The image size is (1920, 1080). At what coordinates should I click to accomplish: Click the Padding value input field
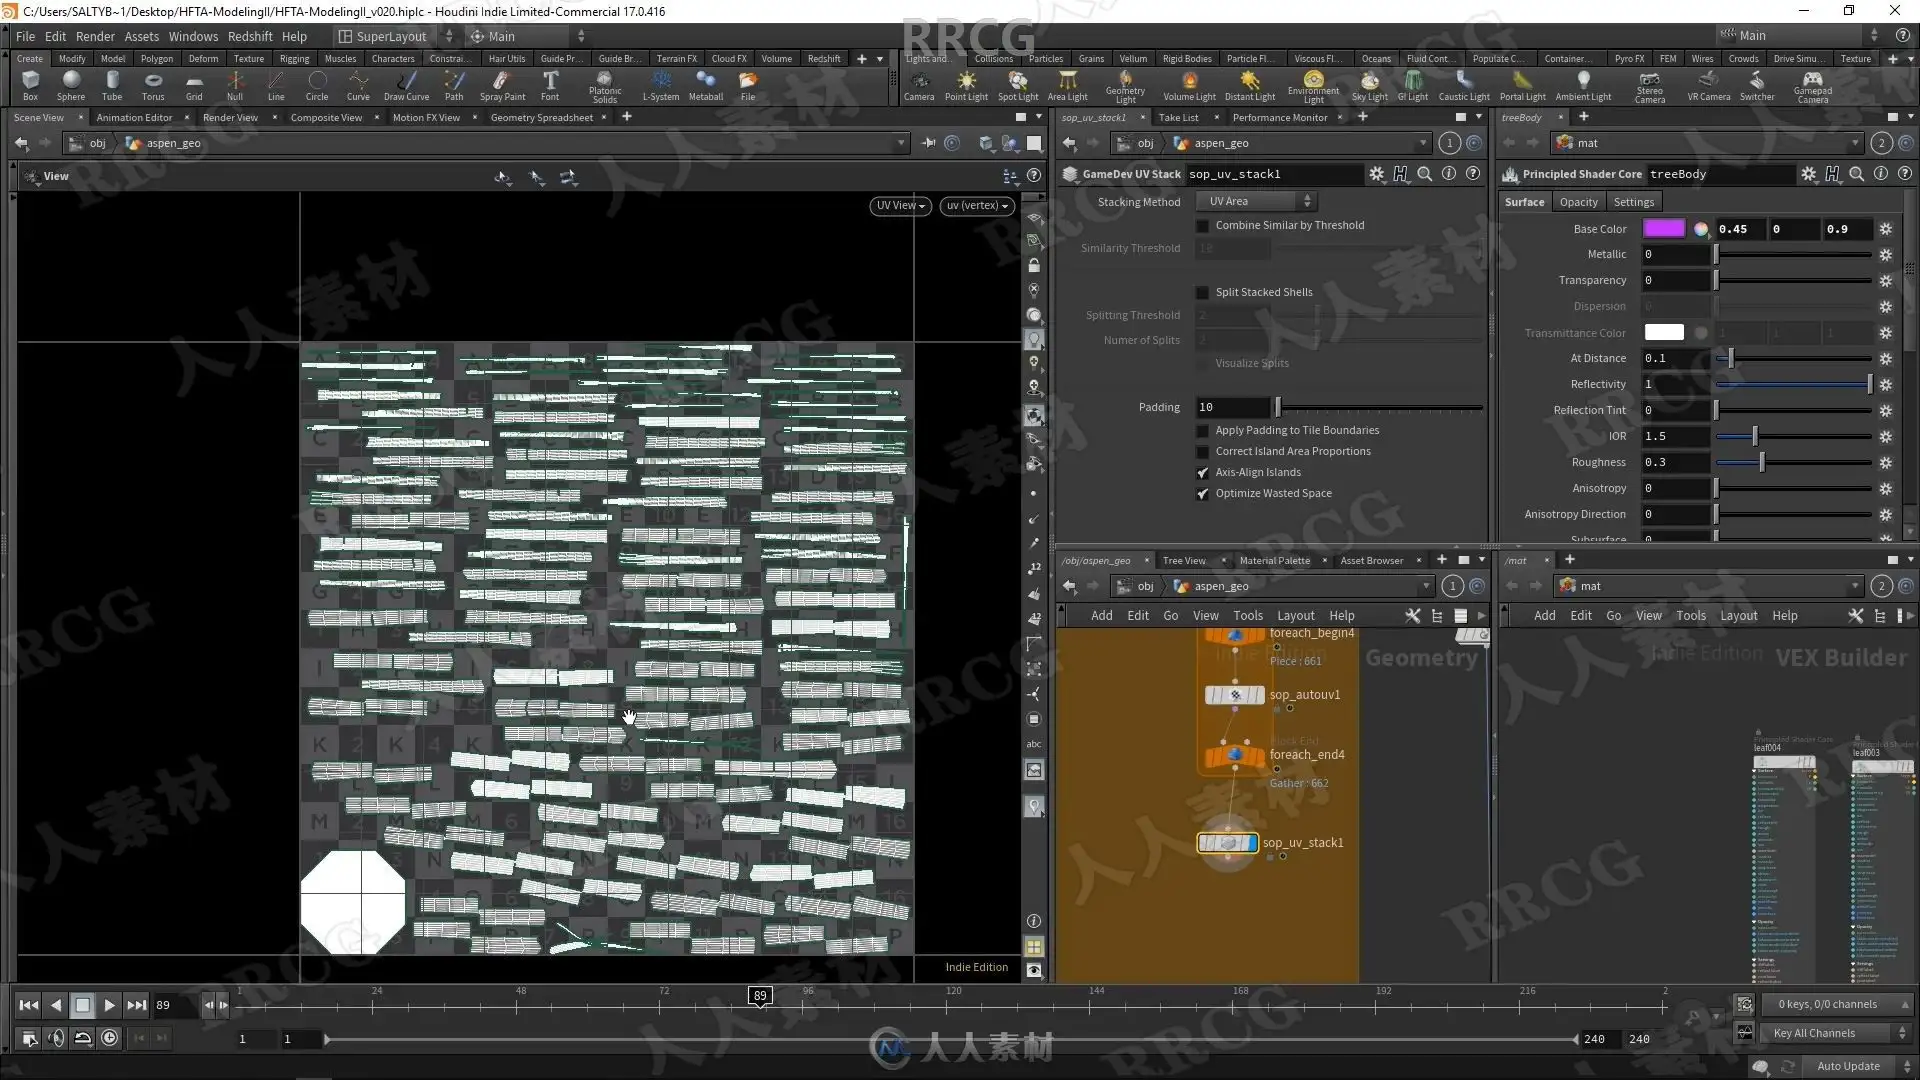coord(1232,408)
